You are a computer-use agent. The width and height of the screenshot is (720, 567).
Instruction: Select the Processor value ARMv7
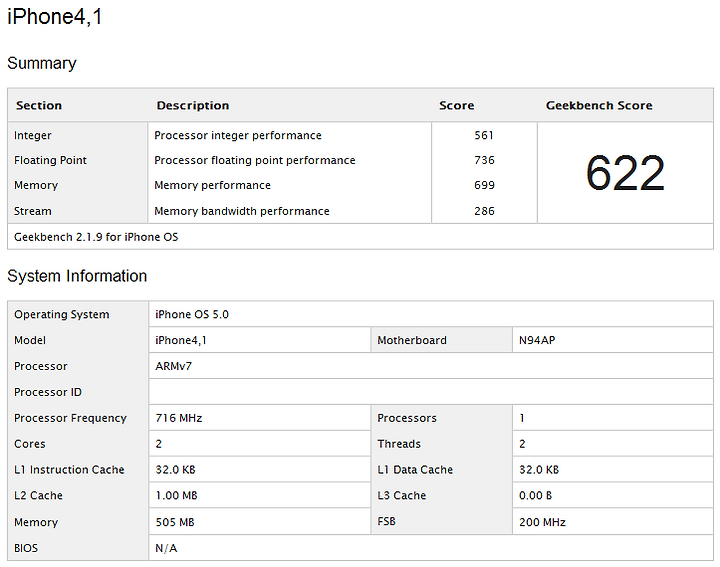pyautogui.click(x=174, y=366)
